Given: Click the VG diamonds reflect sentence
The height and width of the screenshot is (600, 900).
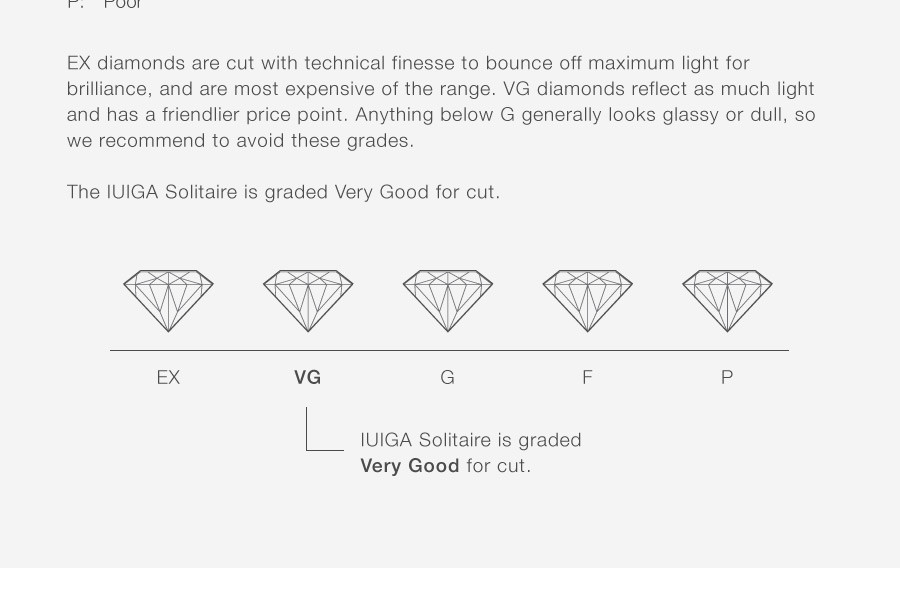Looking at the screenshot, I should coord(441,102).
